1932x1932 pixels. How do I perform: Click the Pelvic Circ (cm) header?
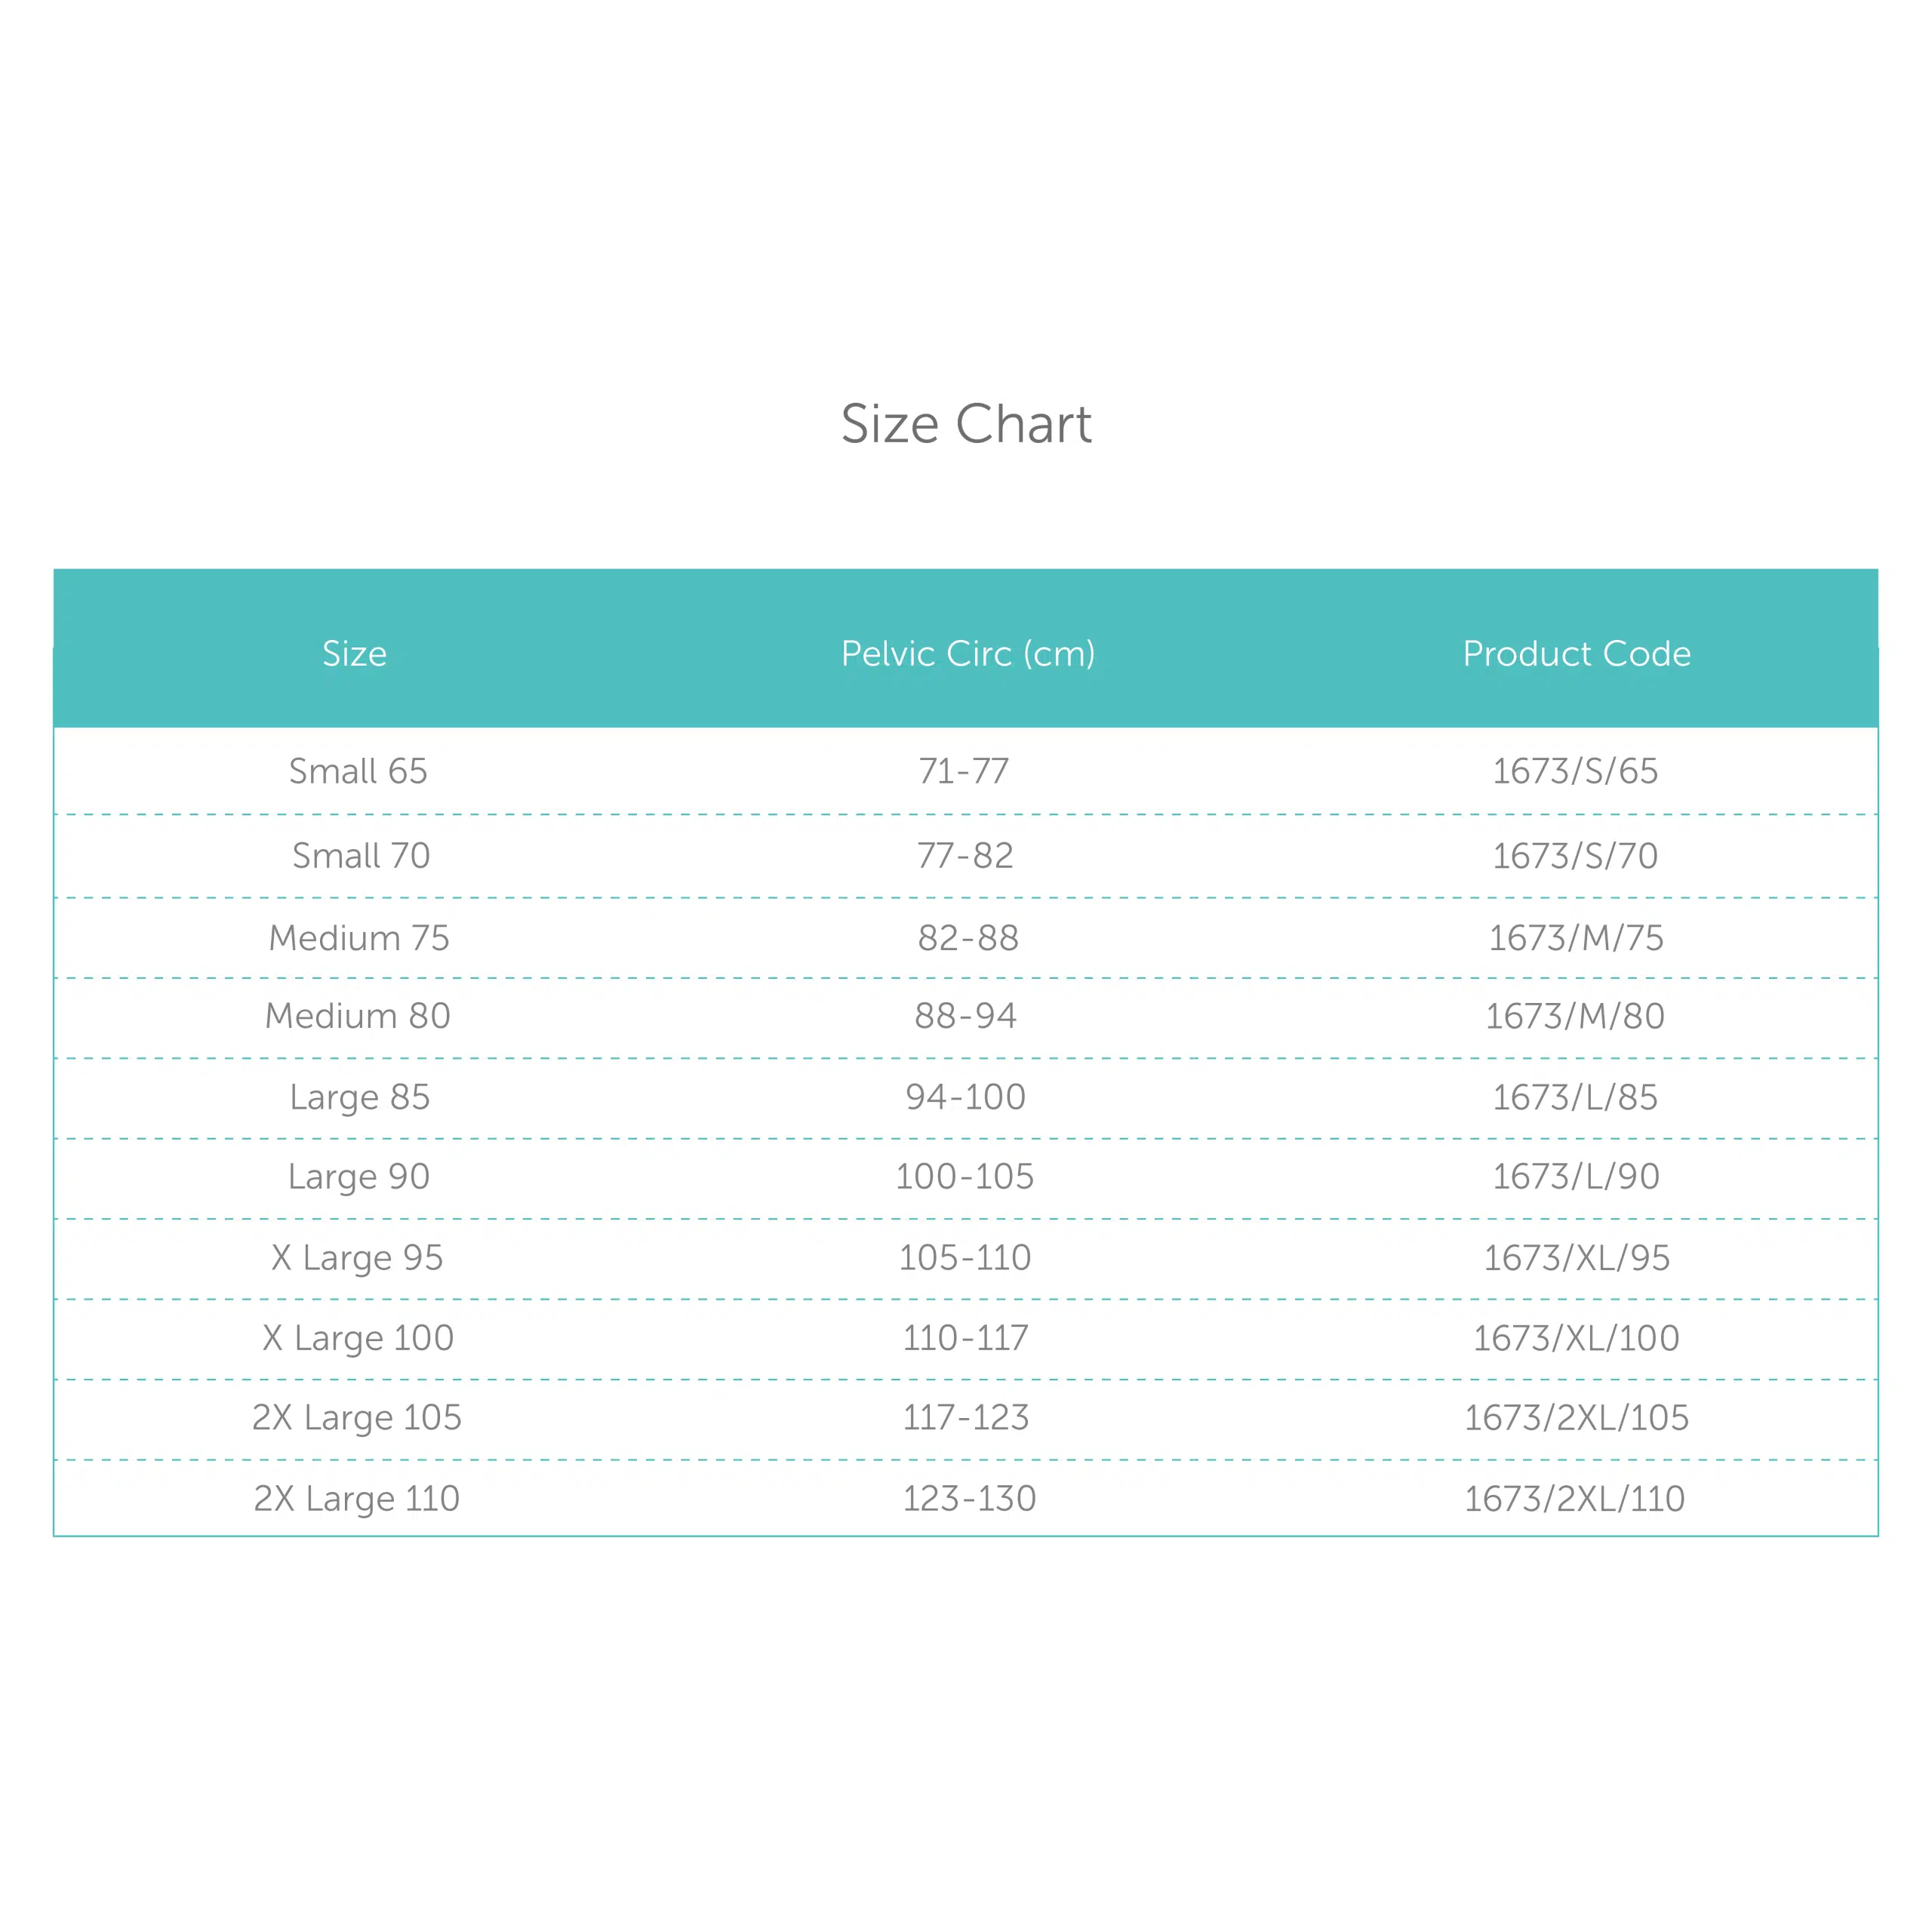[x=968, y=654]
